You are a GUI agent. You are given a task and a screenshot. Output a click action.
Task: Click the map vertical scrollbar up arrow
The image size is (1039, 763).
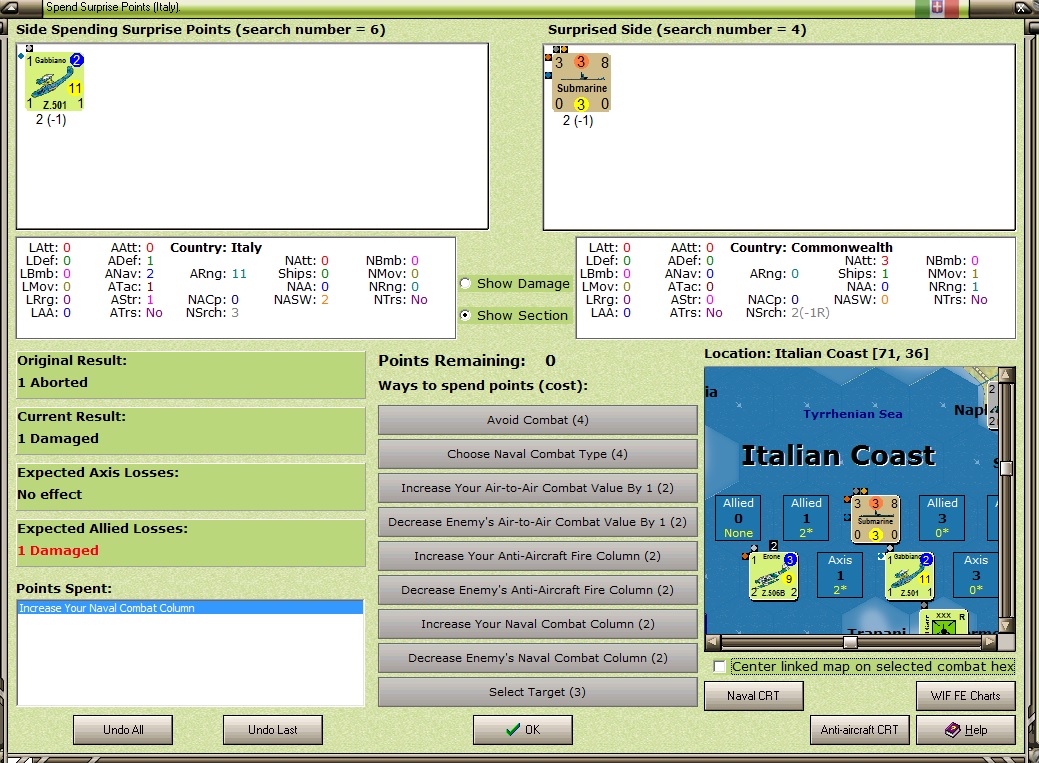coord(1006,375)
